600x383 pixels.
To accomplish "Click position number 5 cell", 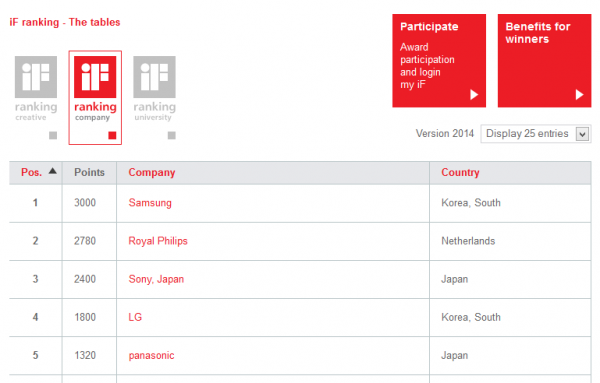I will [36, 355].
